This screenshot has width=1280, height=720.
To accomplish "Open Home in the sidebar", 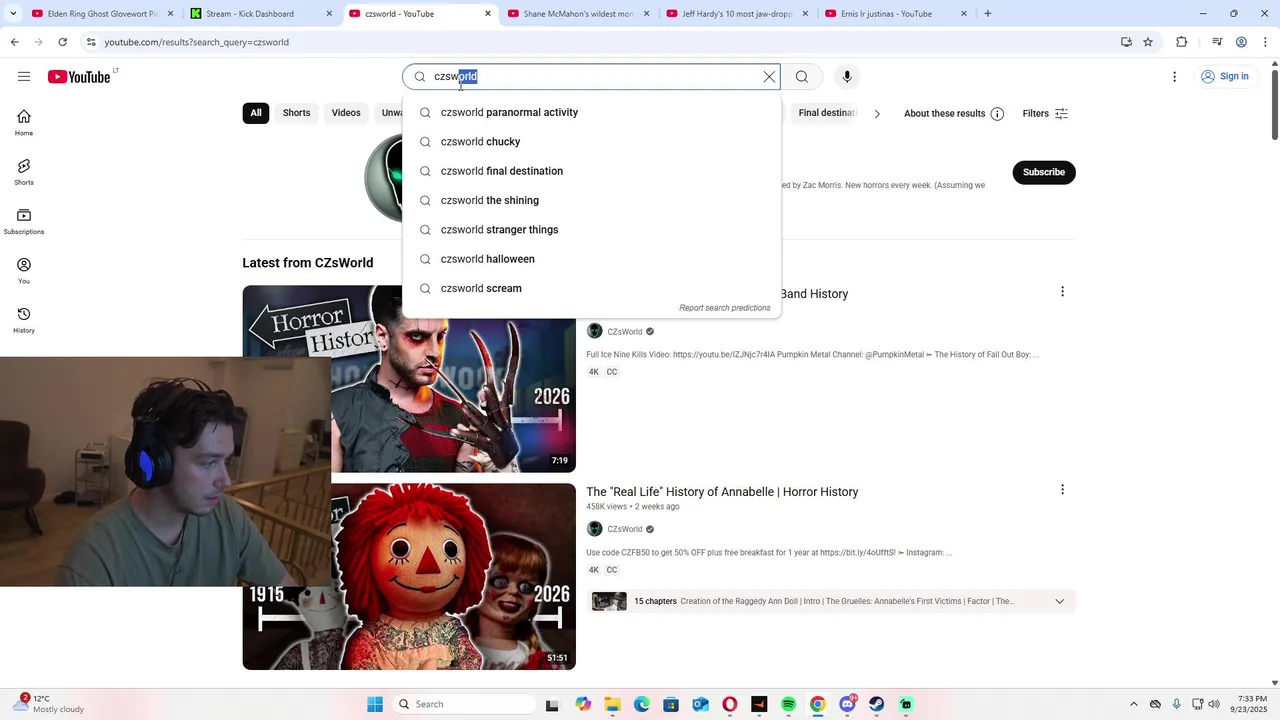I will point(24,122).
